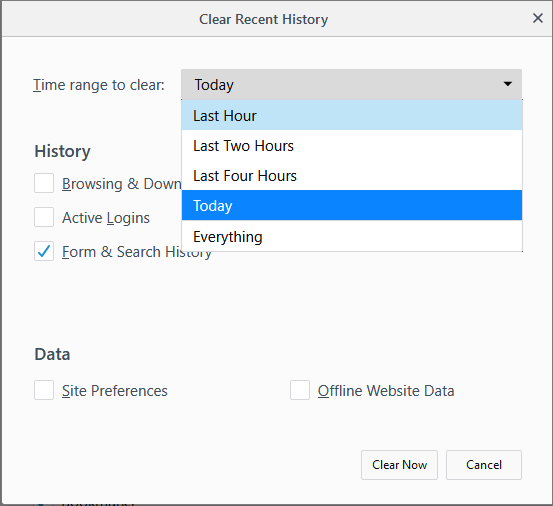Check the Active Logins box
This screenshot has width=553, height=506.
click(x=44, y=217)
